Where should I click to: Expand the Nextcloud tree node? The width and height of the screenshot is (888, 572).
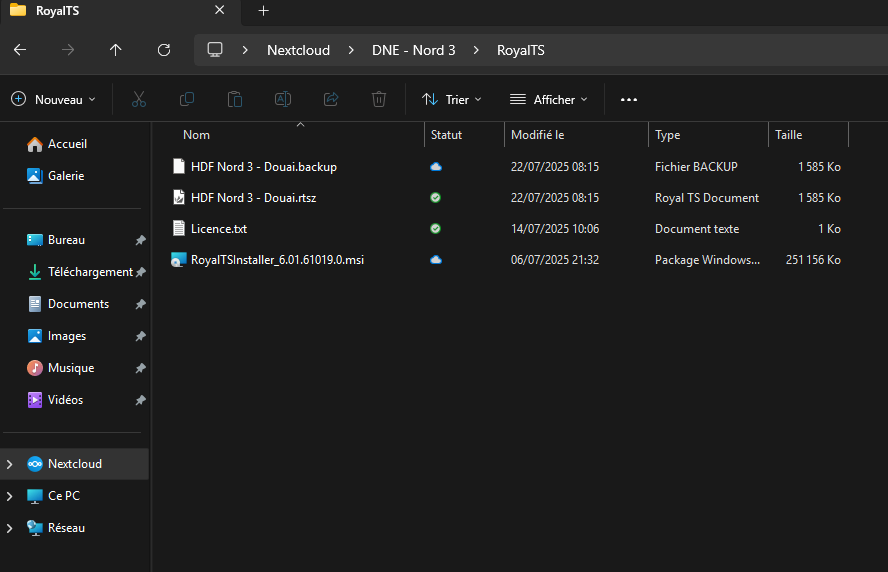pos(10,464)
